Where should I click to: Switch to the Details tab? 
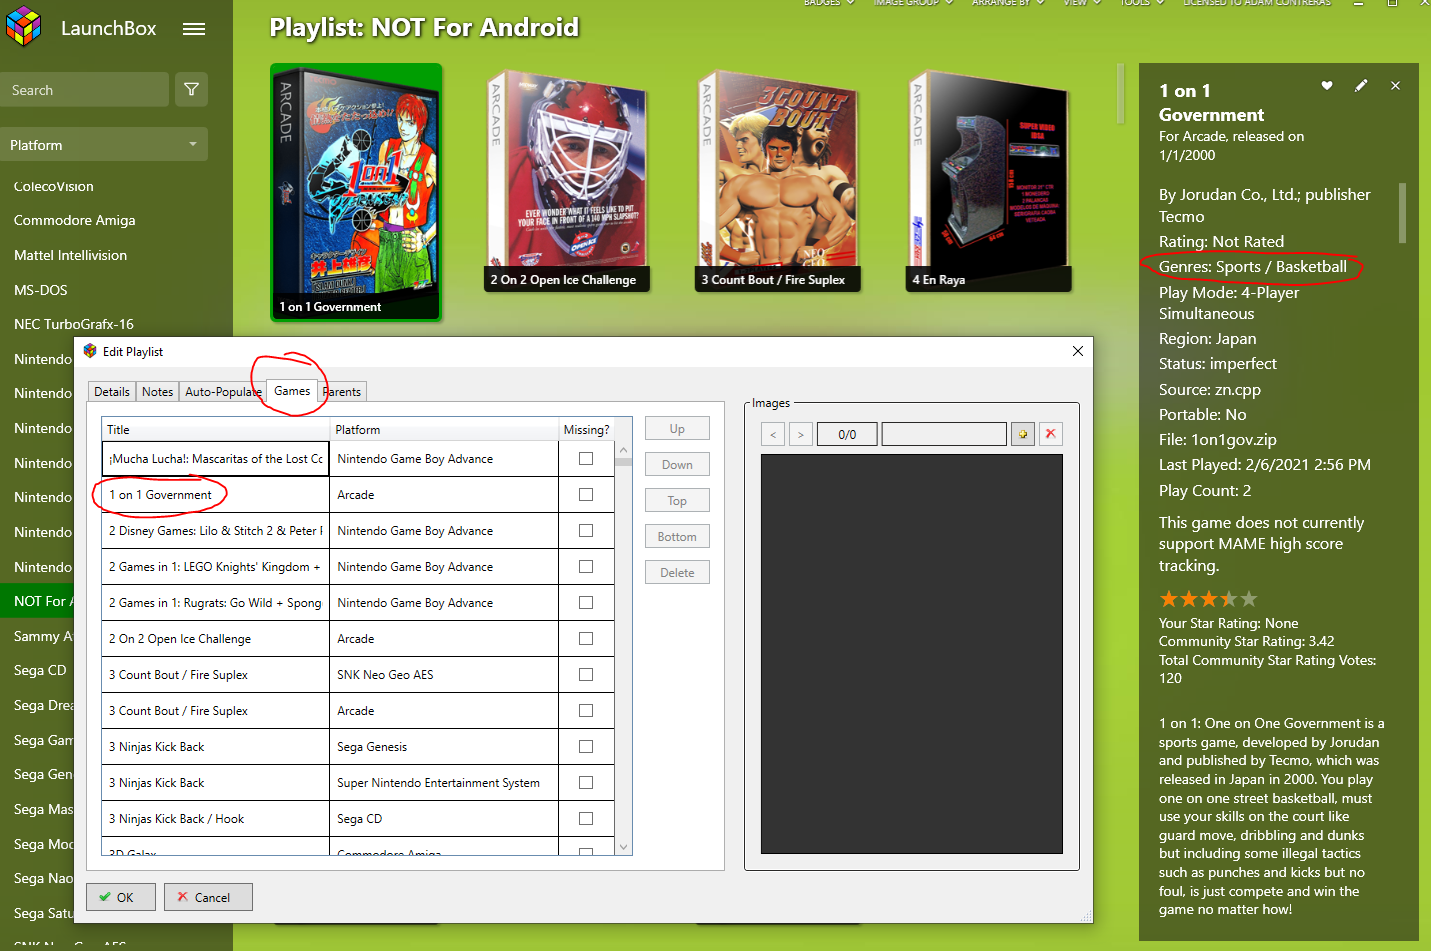[x=112, y=392]
